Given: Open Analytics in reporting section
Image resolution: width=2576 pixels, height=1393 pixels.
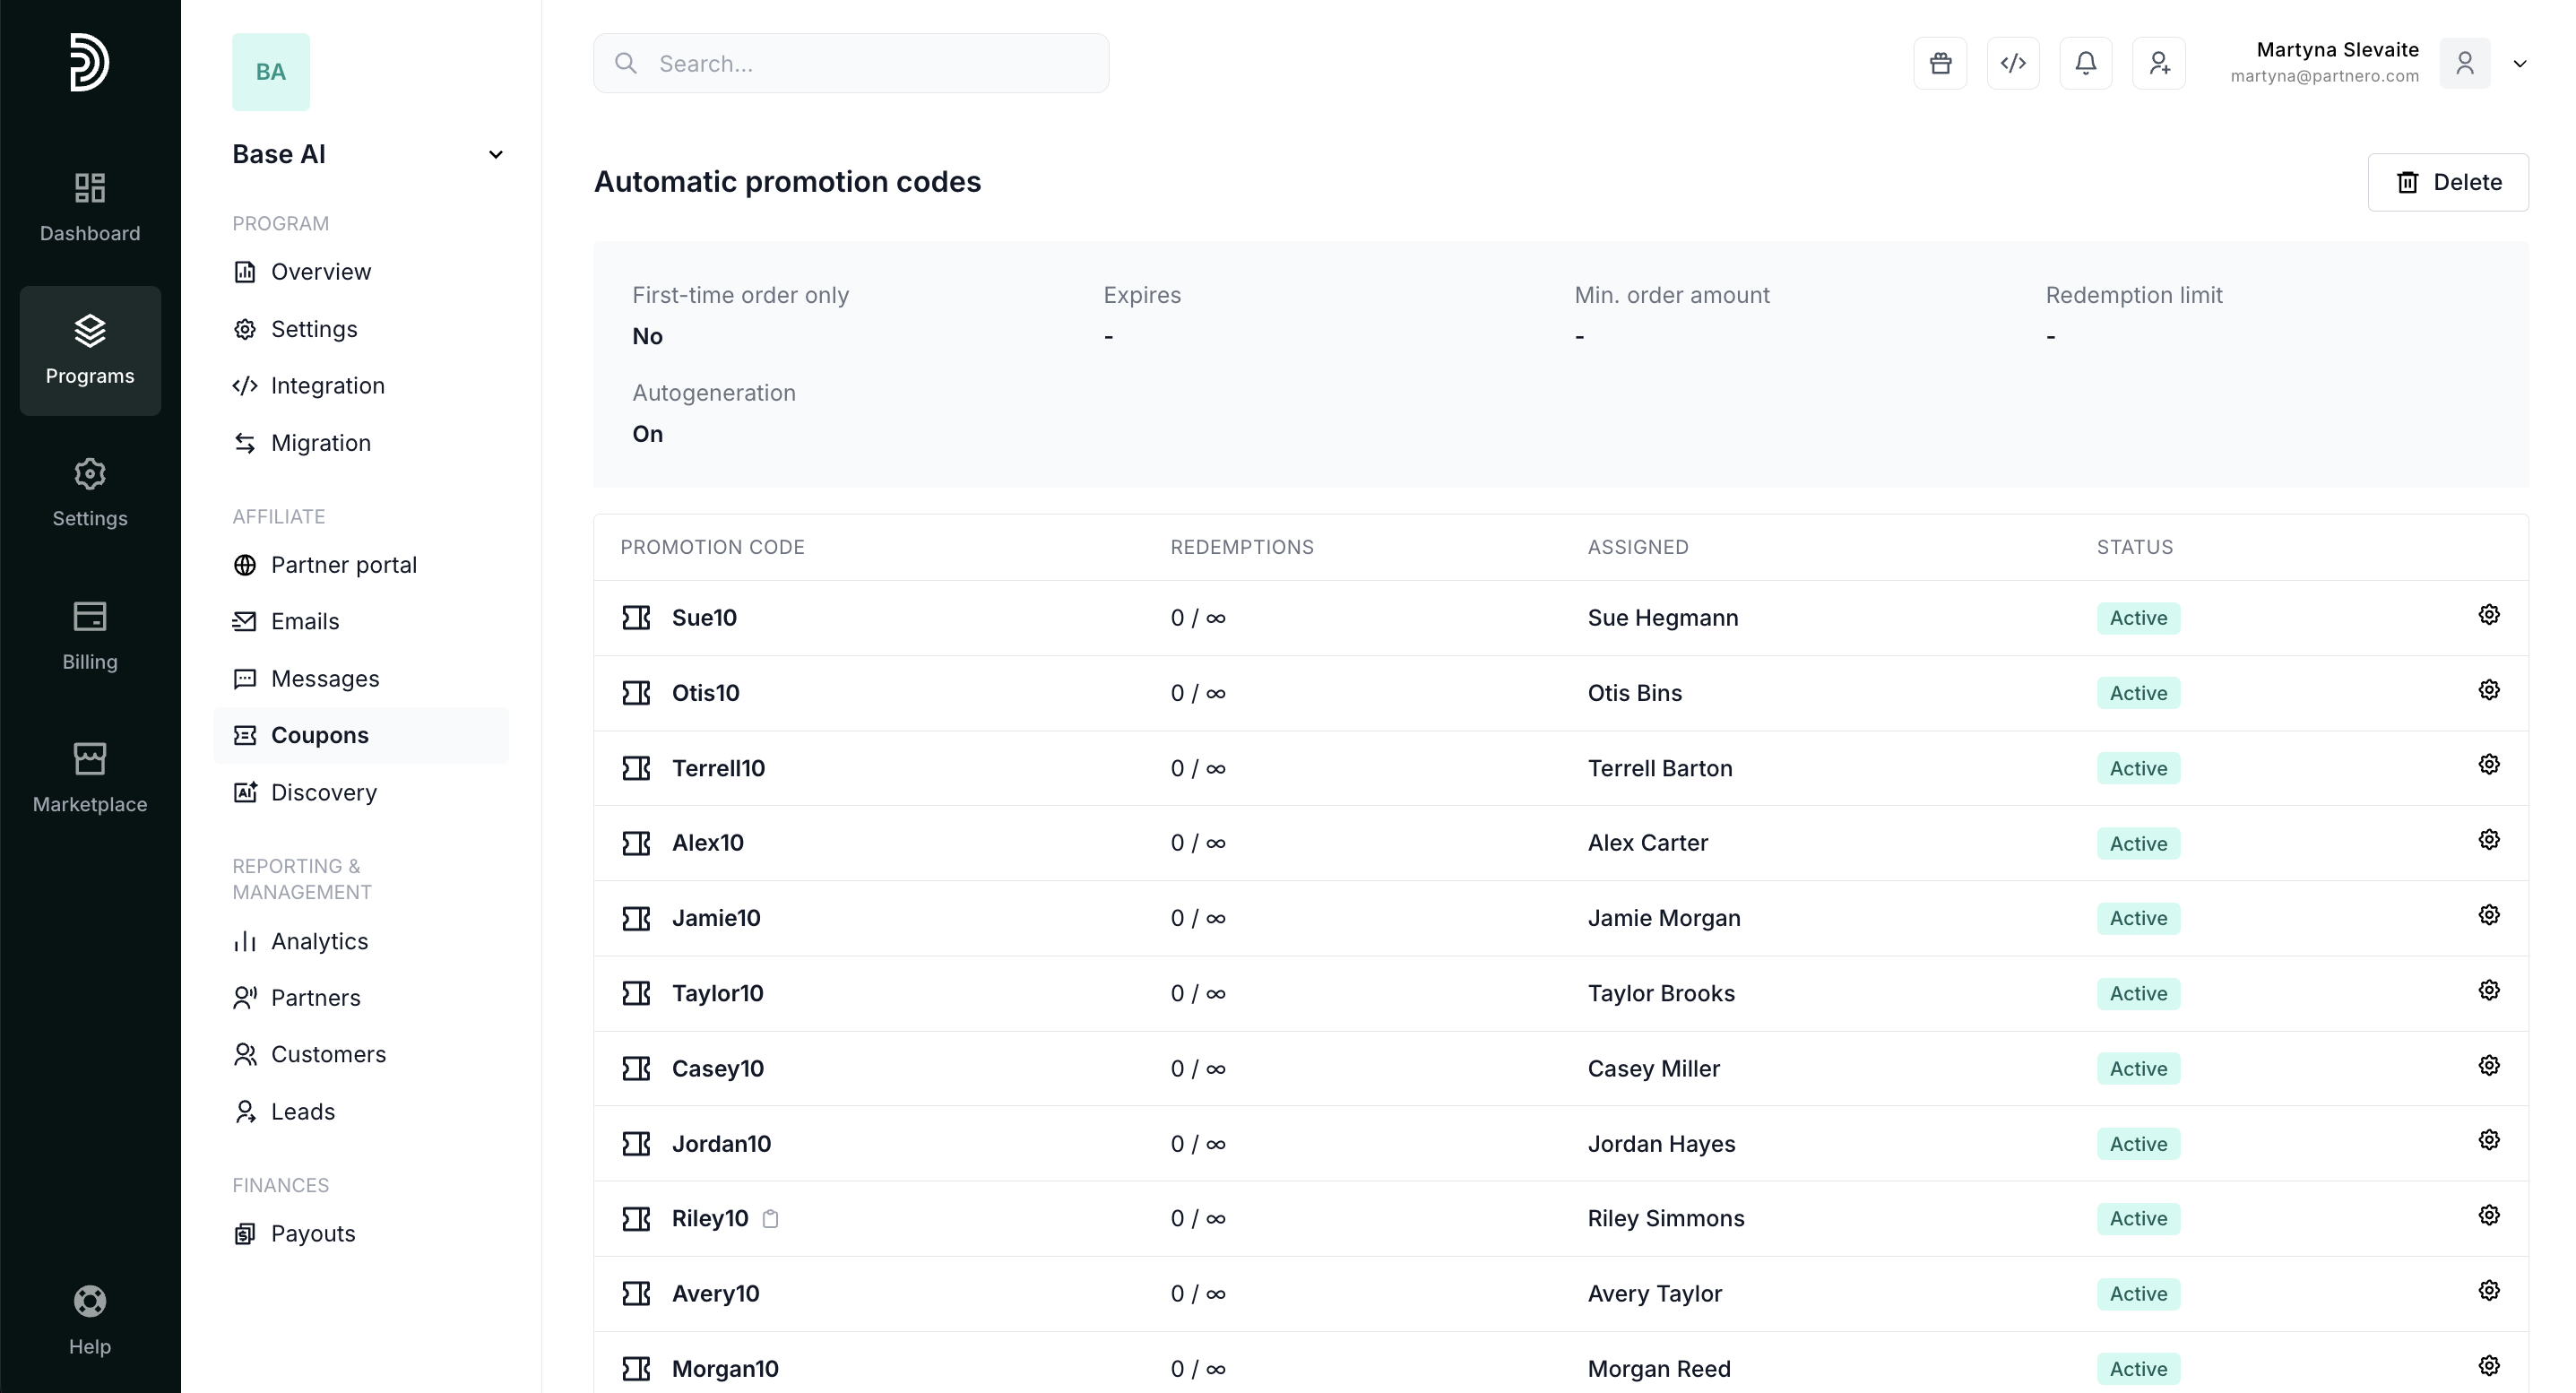Looking at the screenshot, I should tap(319, 941).
